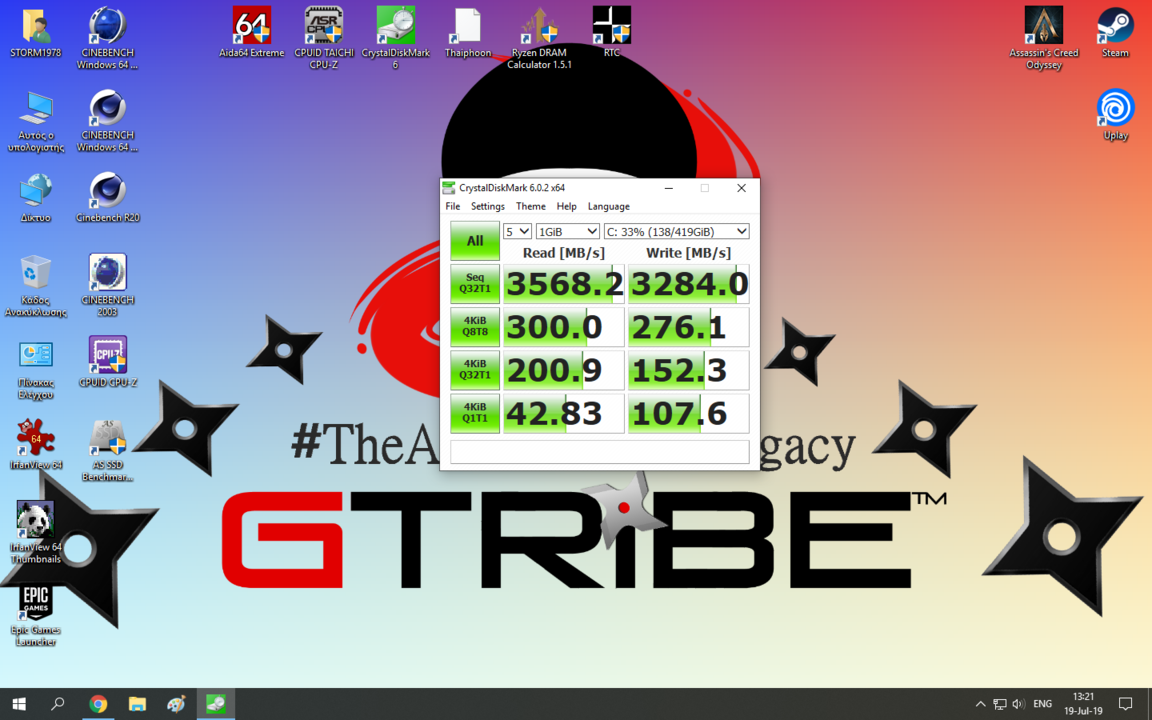This screenshot has height=720, width=1152.
Task: Click the empty comment field in CrystalDiskMark
Action: pyautogui.click(x=600, y=452)
